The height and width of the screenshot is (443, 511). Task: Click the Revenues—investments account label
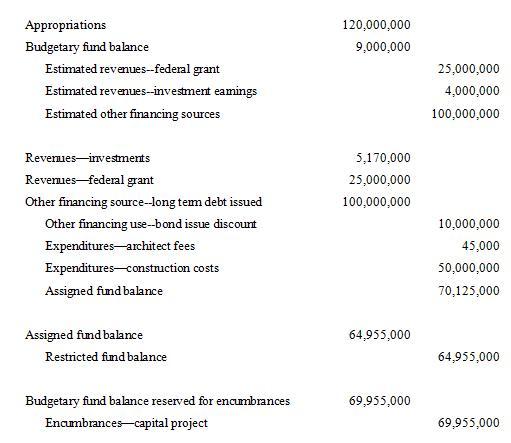tap(87, 158)
